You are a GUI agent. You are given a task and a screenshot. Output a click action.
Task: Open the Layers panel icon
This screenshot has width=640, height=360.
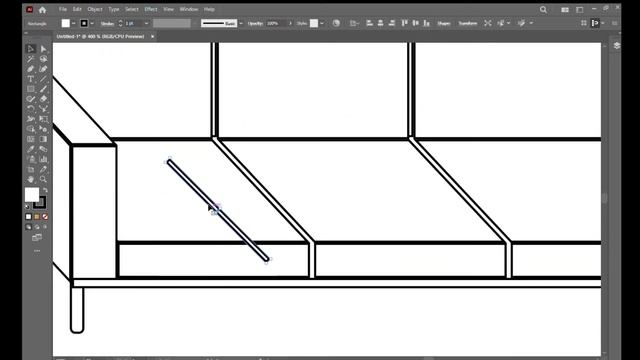tap(617, 46)
